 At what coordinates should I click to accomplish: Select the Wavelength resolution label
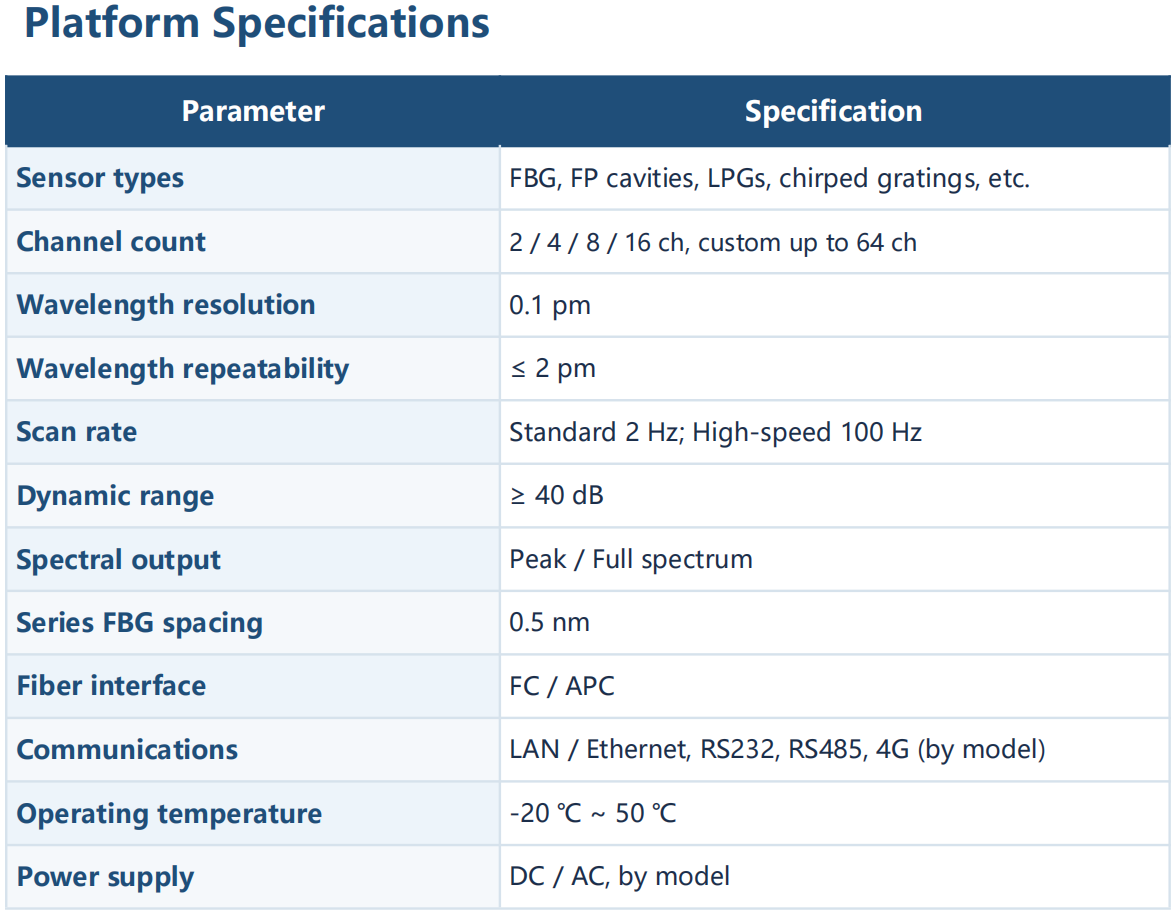point(166,305)
